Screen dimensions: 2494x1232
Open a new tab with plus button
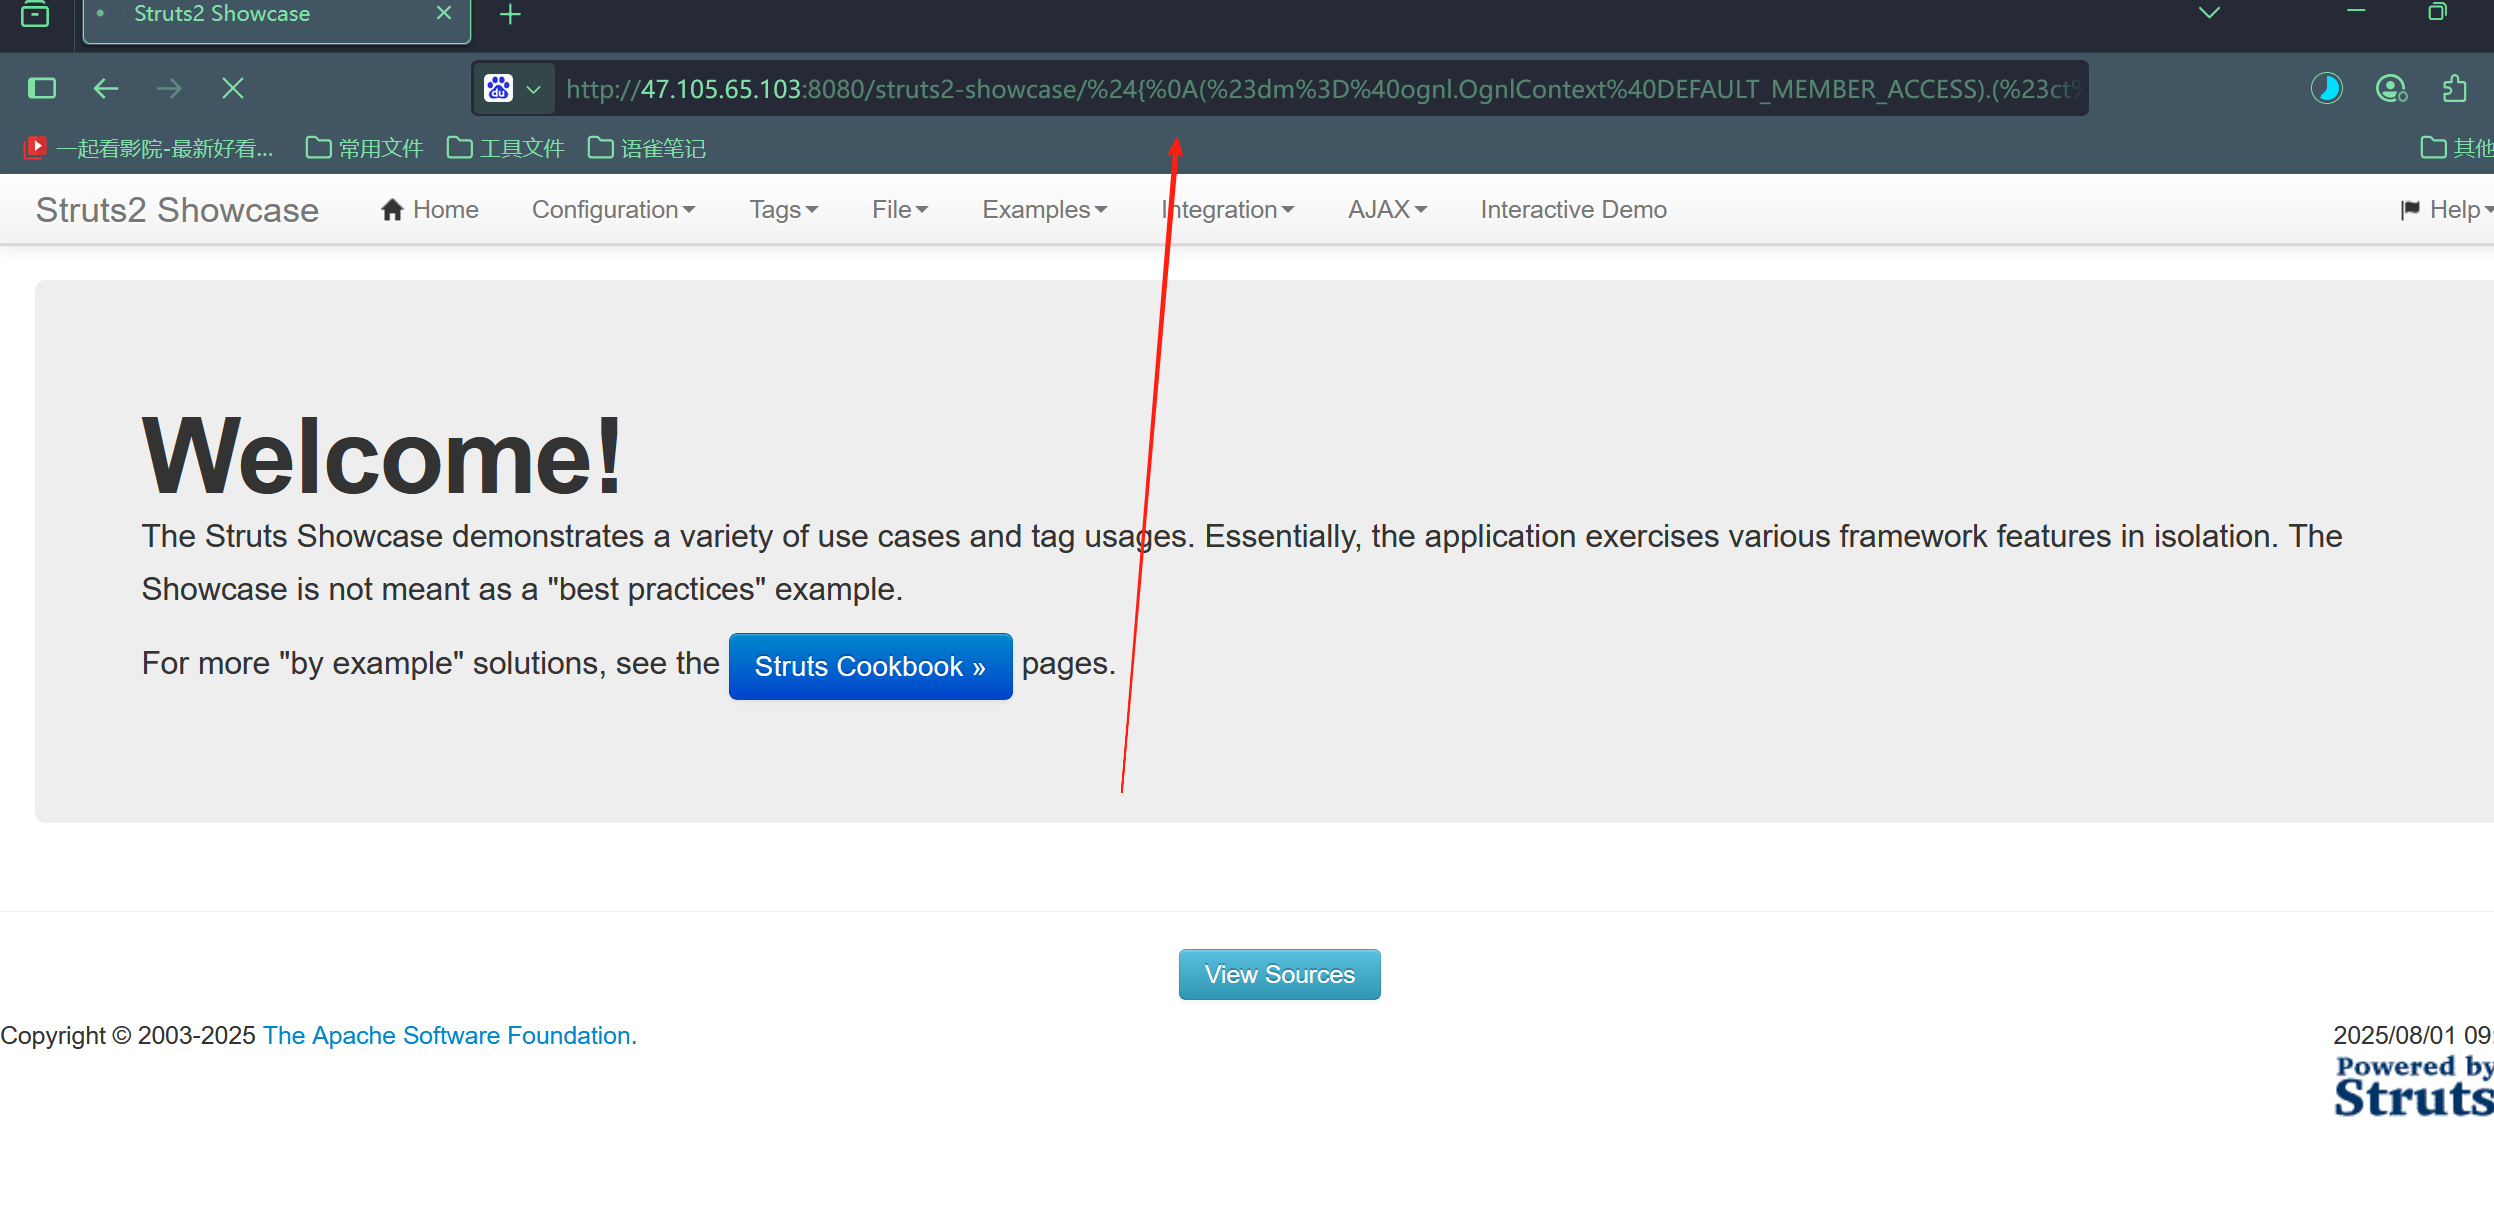coord(510,14)
